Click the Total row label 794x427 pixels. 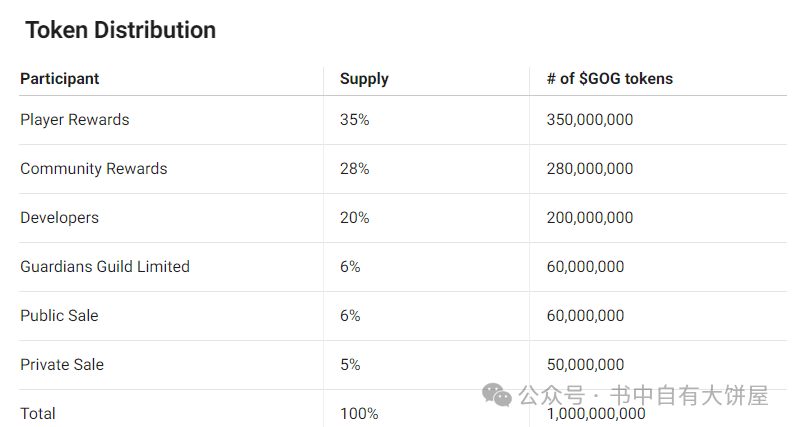click(38, 413)
